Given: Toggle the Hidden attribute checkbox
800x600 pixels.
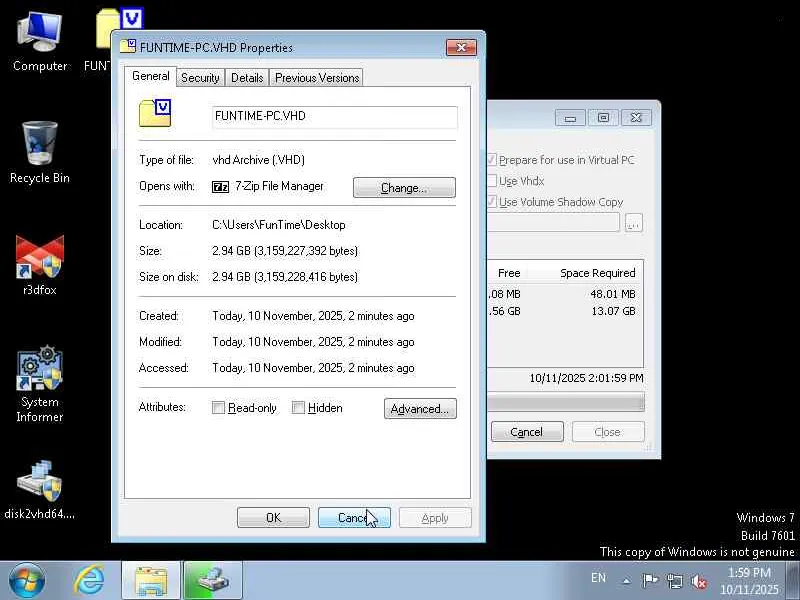Looking at the screenshot, I should pos(298,408).
